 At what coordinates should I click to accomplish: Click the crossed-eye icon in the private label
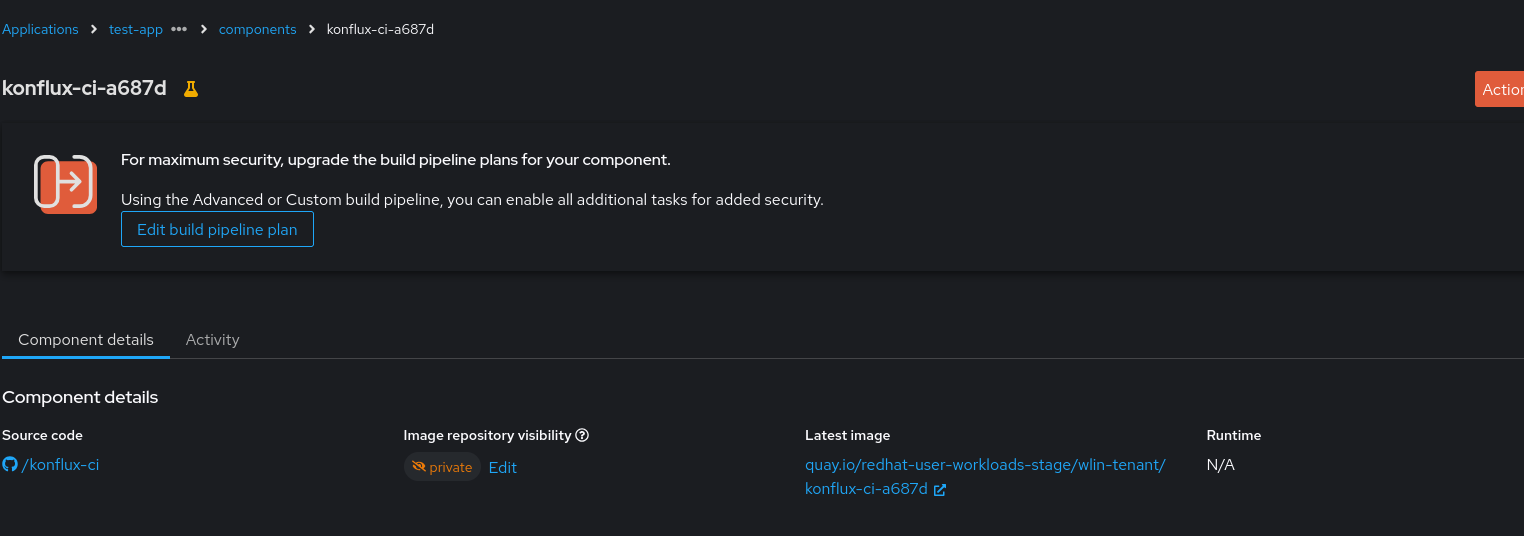(x=419, y=467)
